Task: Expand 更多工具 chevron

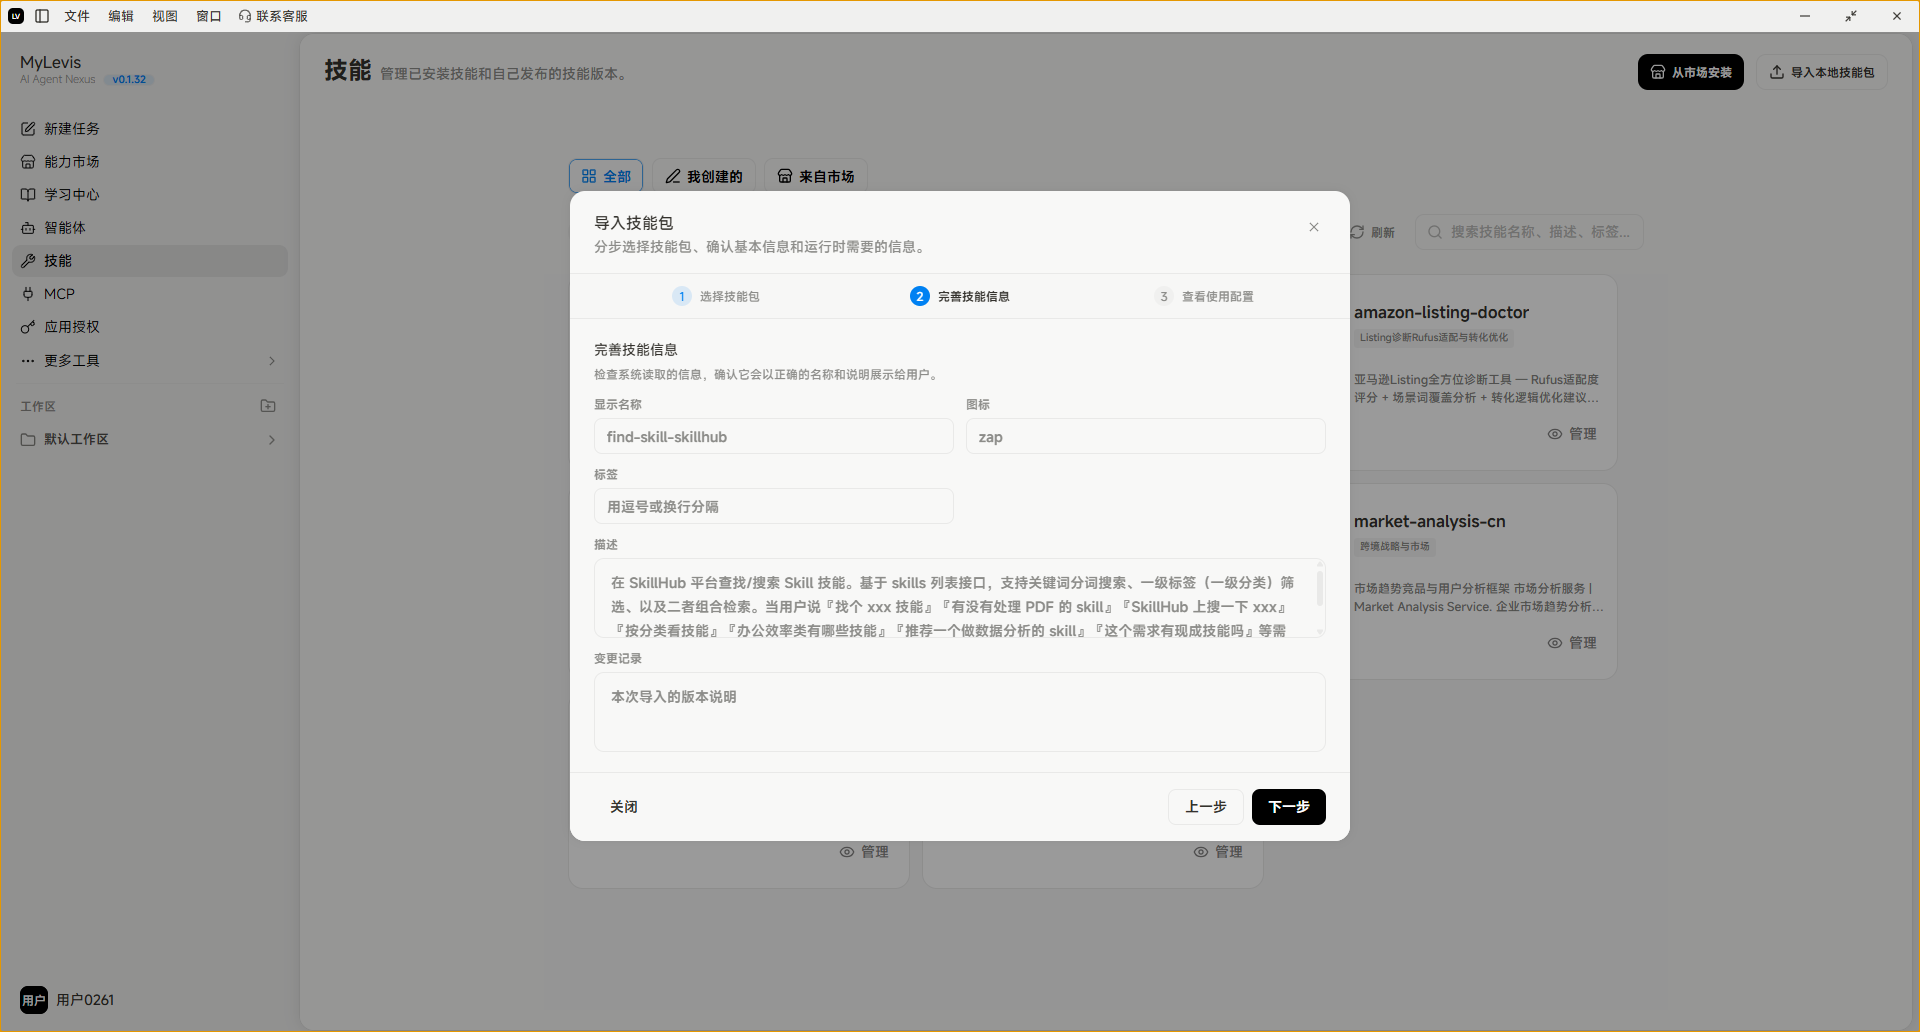Action: click(x=272, y=361)
